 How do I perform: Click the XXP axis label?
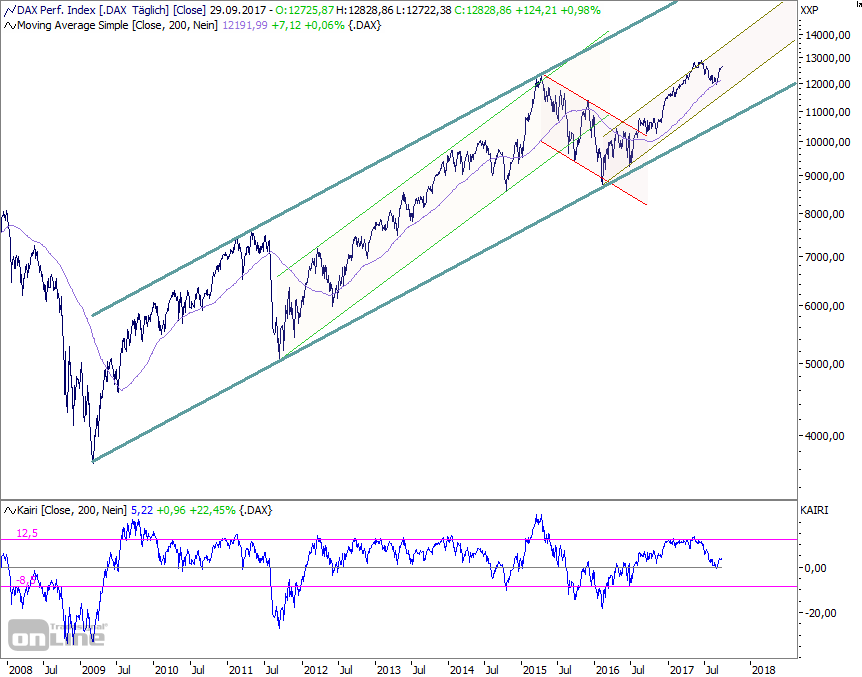coord(809,10)
